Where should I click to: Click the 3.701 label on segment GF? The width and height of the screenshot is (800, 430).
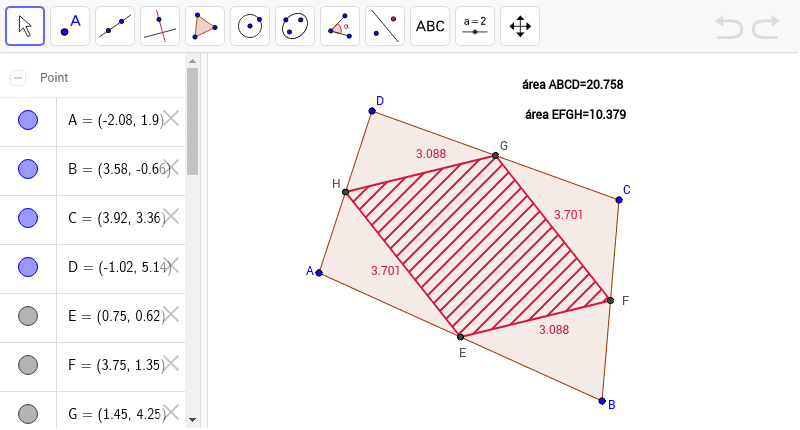pyautogui.click(x=568, y=215)
